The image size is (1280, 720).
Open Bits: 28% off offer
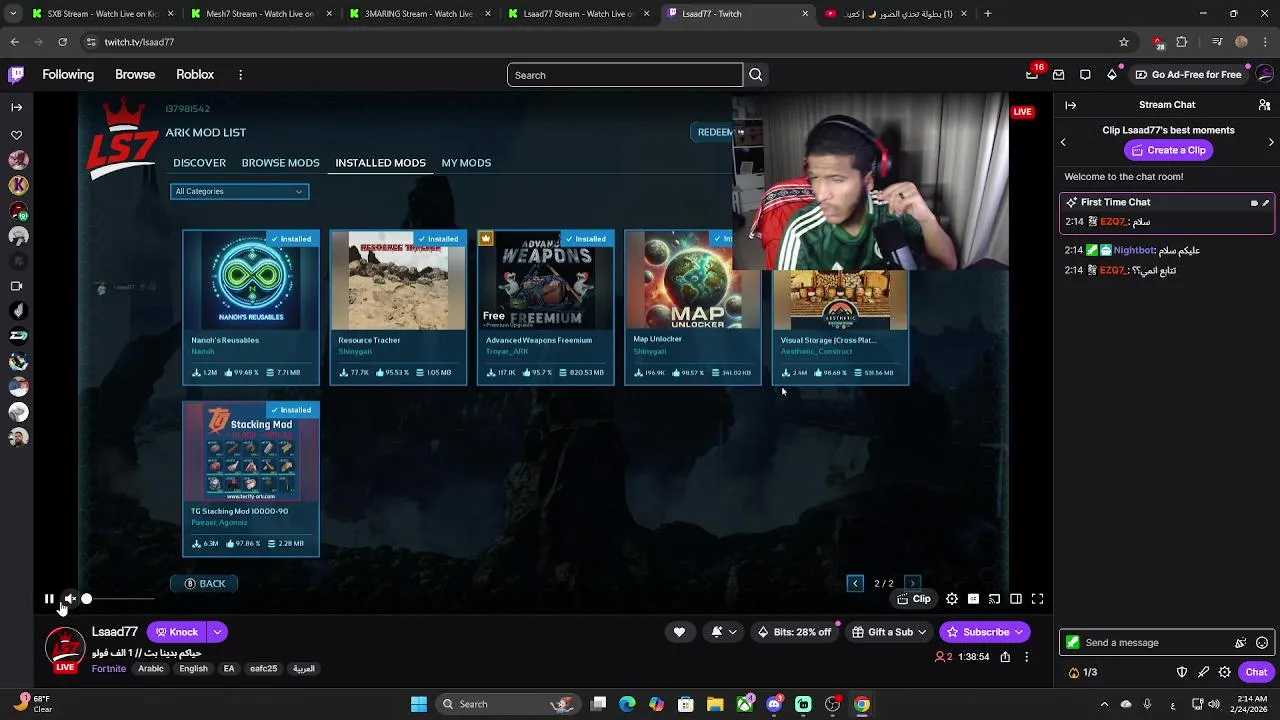(794, 632)
